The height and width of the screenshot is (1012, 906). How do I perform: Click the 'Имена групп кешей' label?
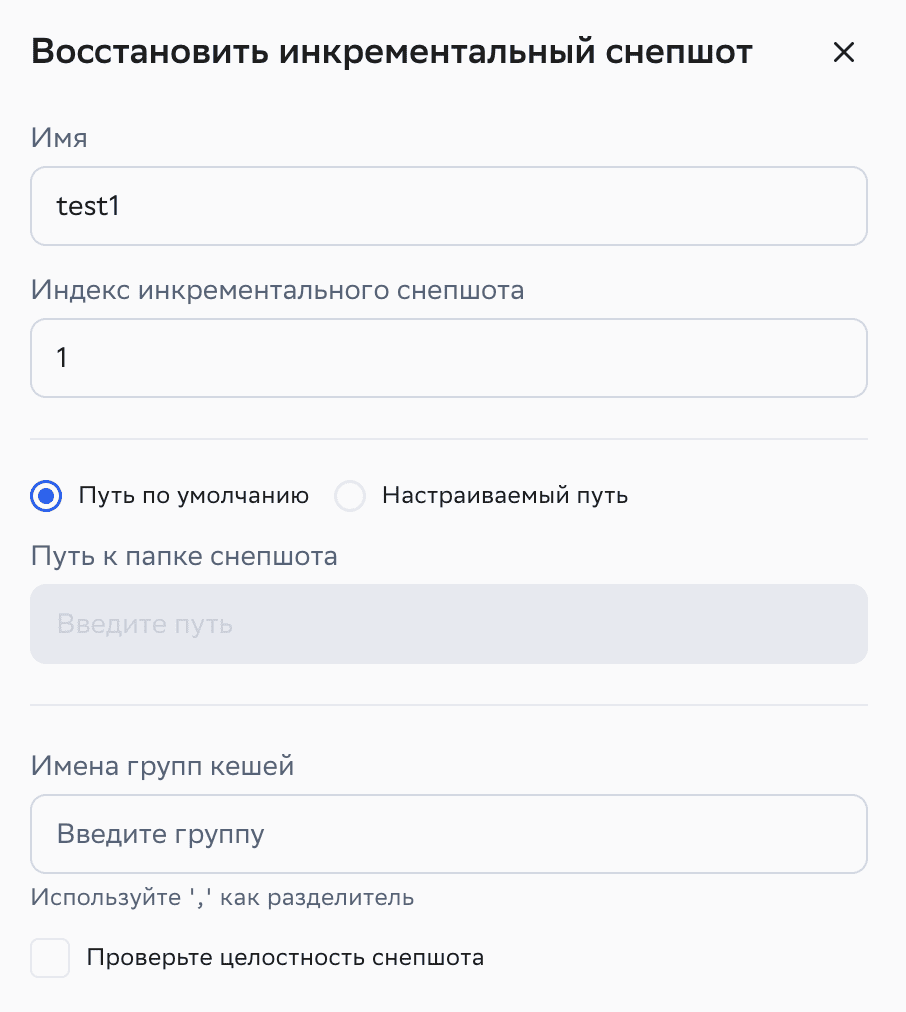[x=163, y=766]
